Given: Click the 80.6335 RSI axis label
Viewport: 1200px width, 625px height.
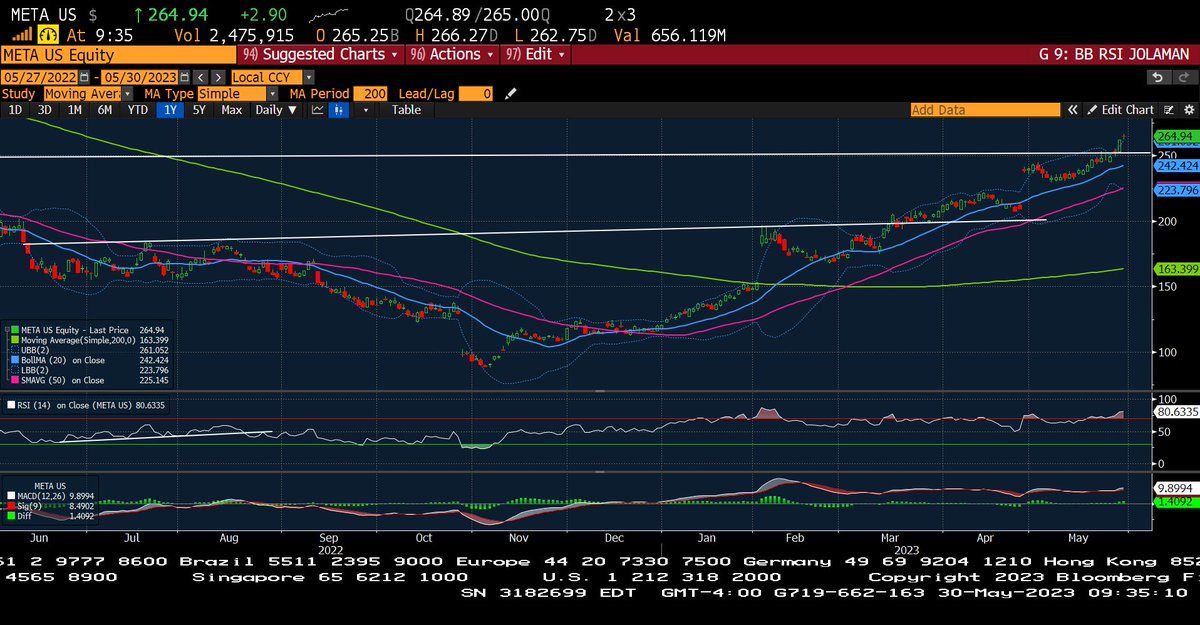Looking at the screenshot, I should pos(1175,411).
